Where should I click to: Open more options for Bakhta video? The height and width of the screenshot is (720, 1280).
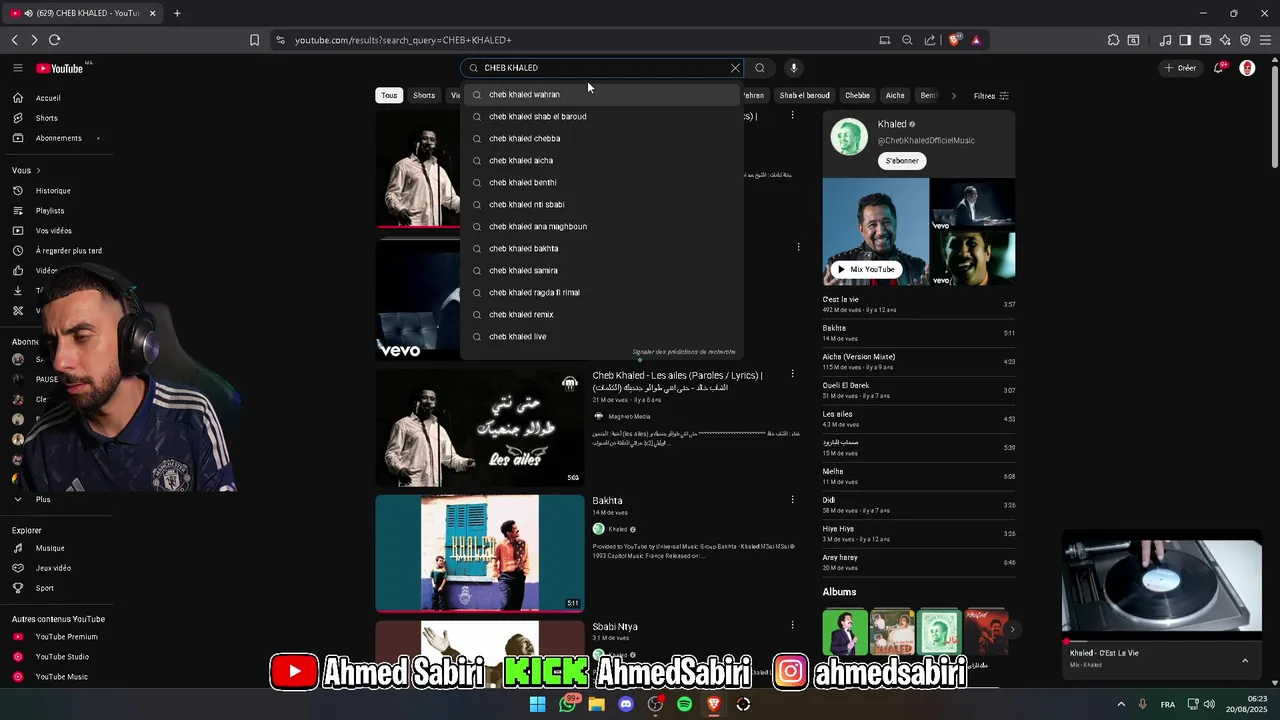tap(793, 499)
